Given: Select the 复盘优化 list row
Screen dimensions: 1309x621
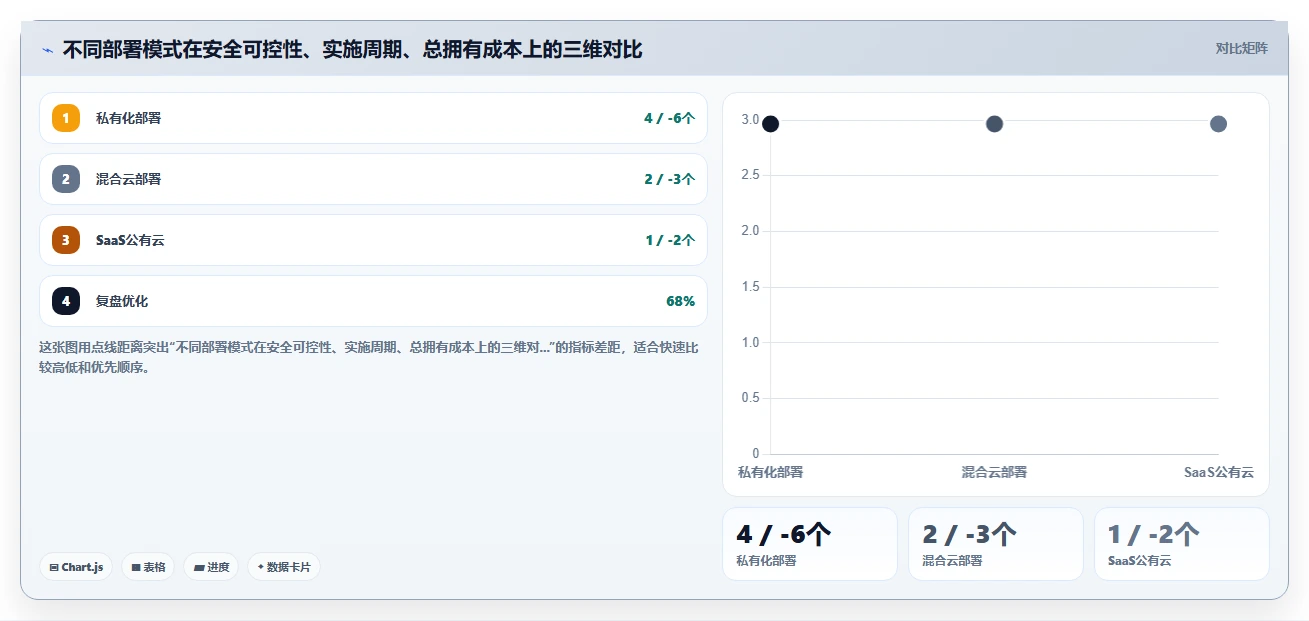Looking at the screenshot, I should pyautogui.click(x=373, y=301).
